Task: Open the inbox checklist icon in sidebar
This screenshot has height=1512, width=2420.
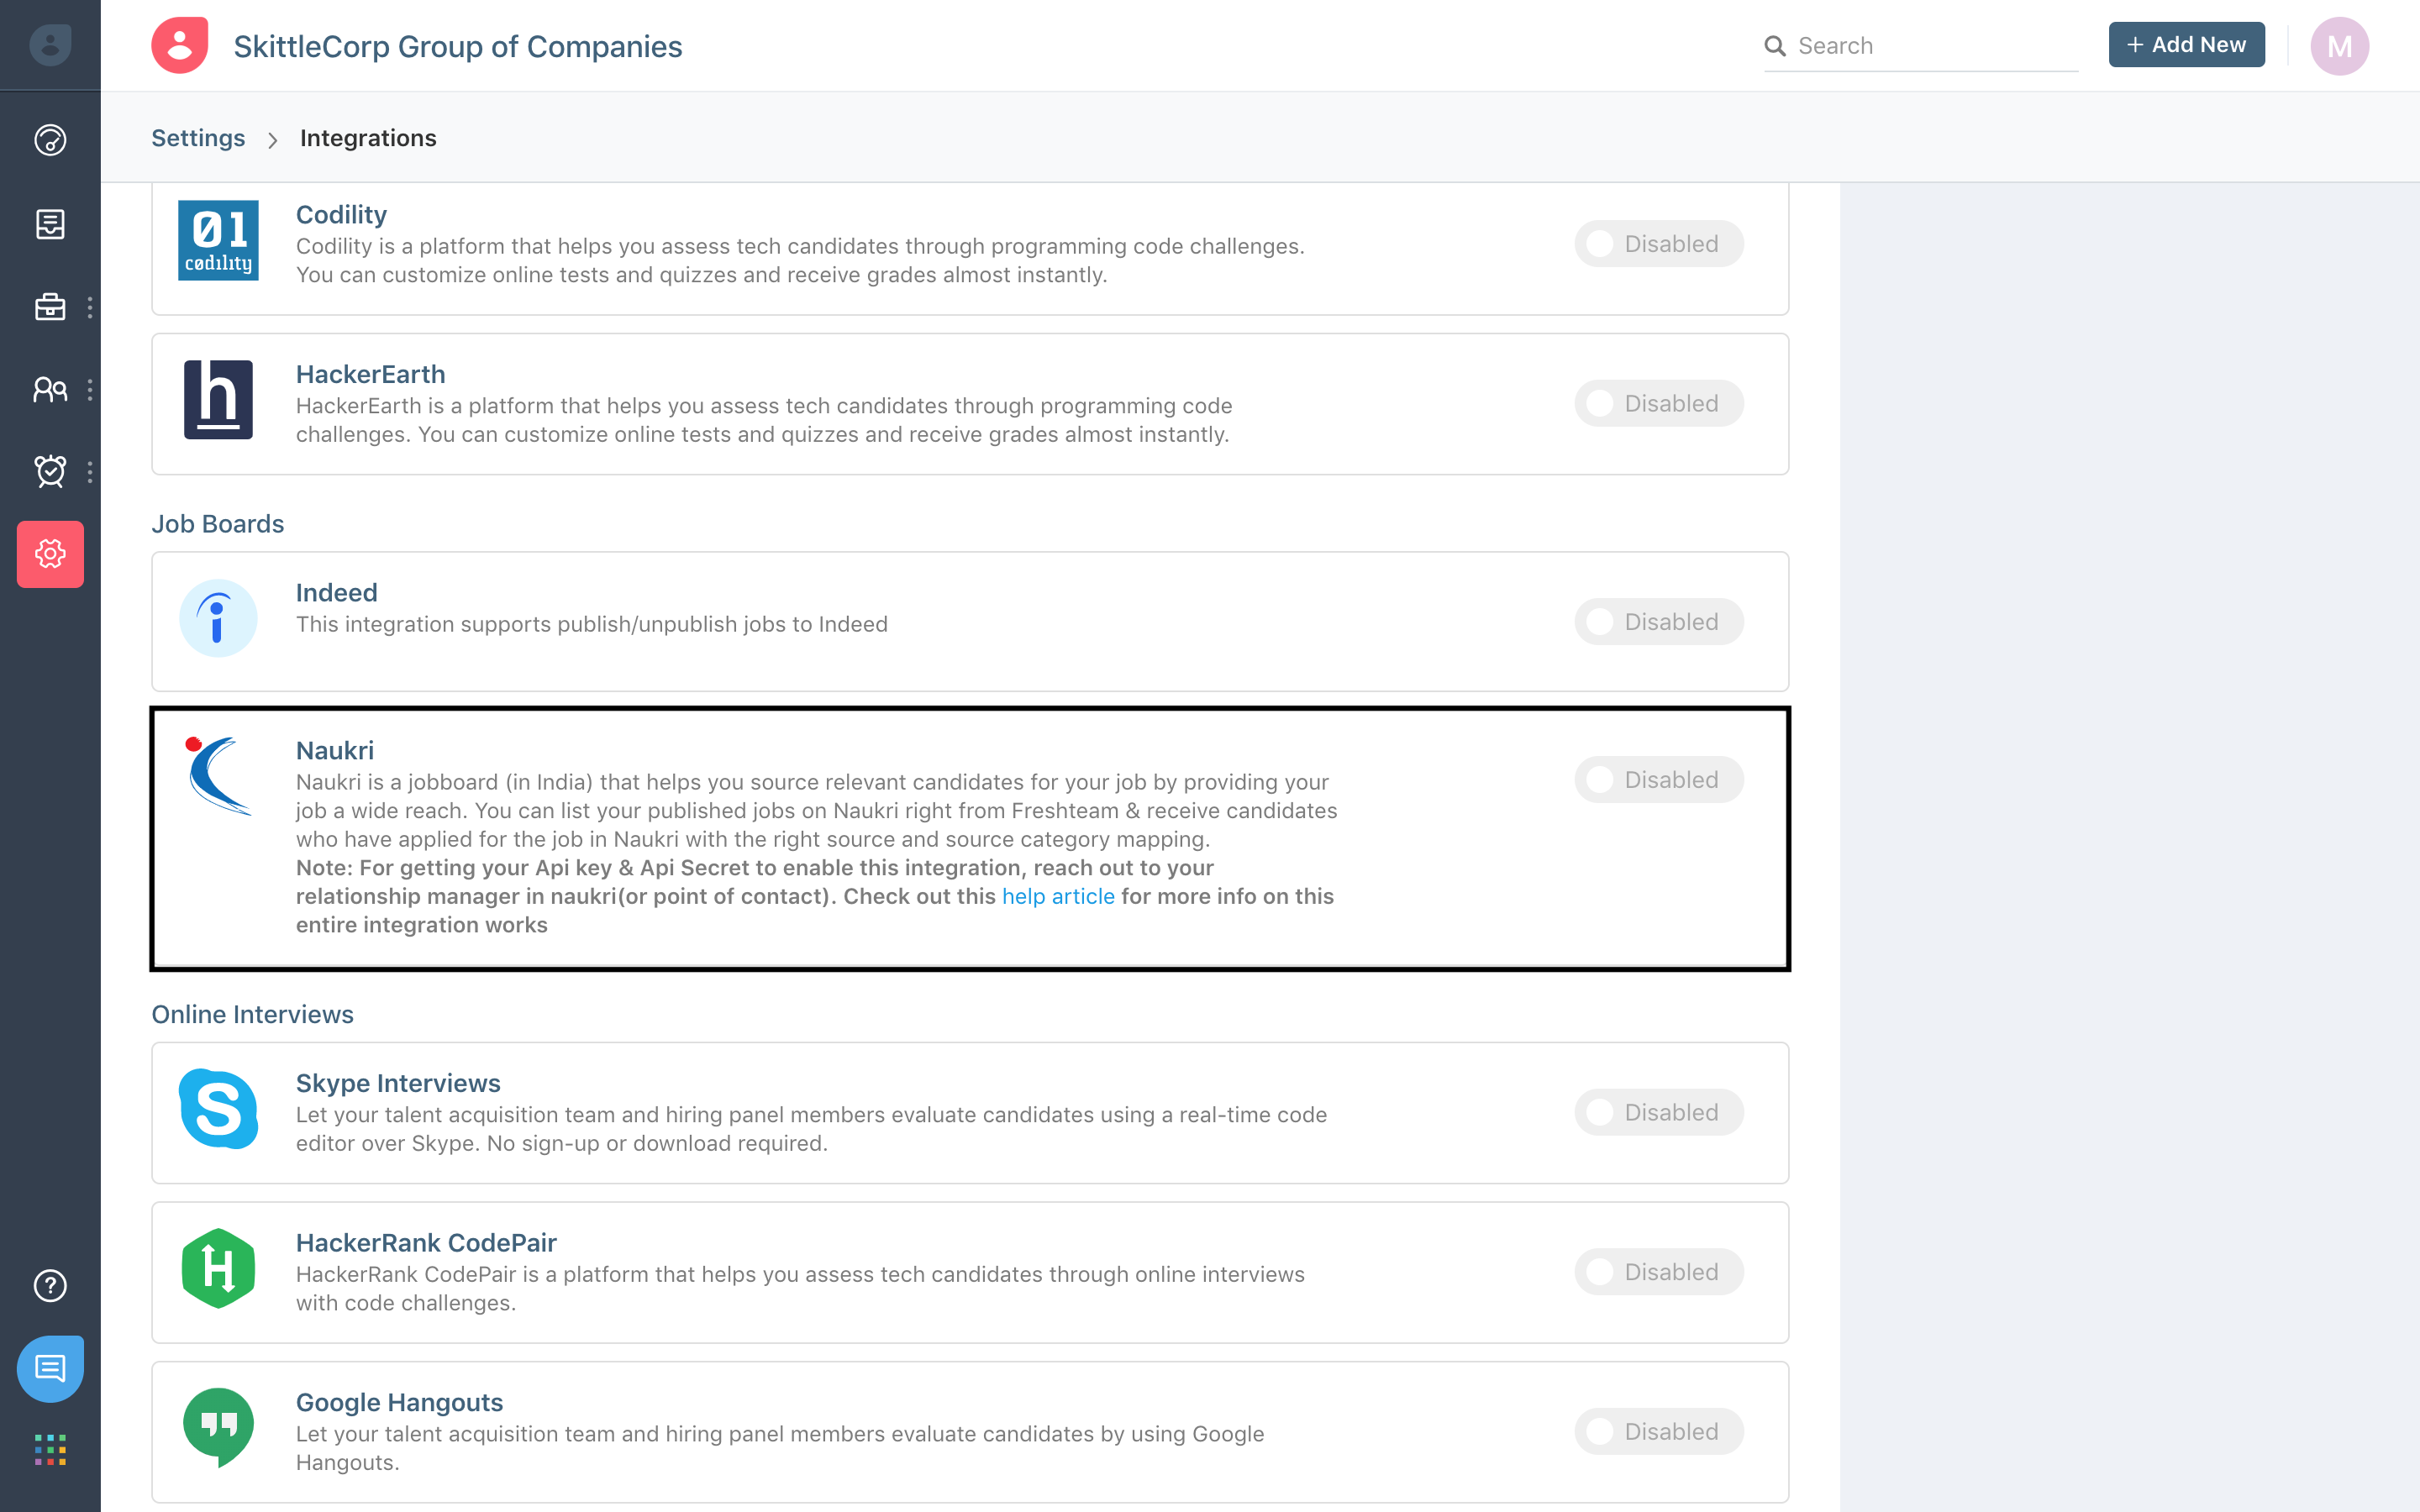Action: pyautogui.click(x=50, y=224)
